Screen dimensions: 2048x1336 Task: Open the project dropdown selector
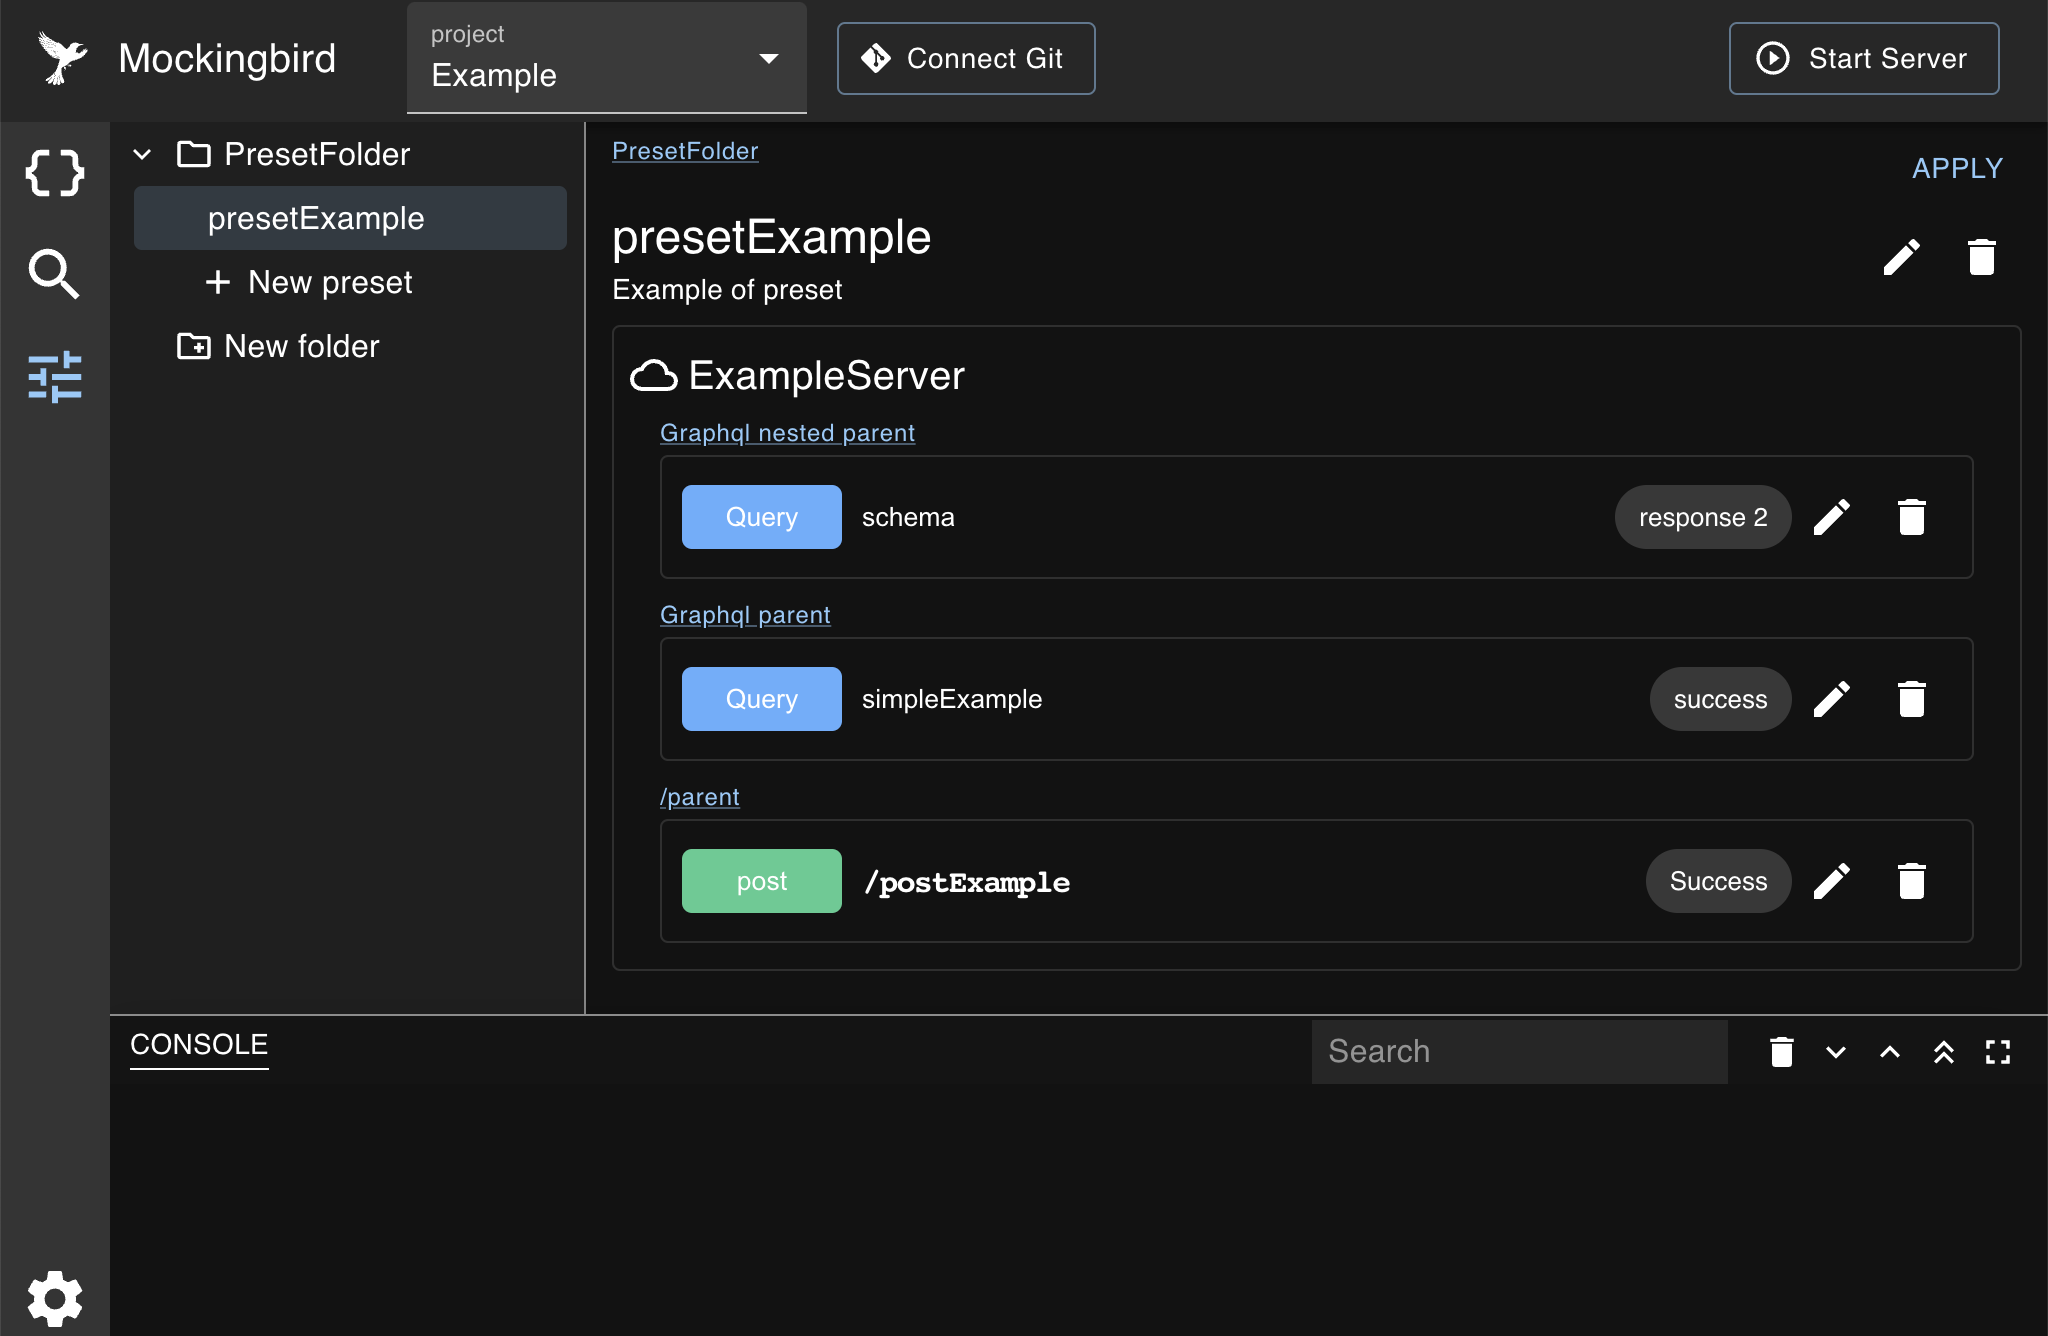606,58
